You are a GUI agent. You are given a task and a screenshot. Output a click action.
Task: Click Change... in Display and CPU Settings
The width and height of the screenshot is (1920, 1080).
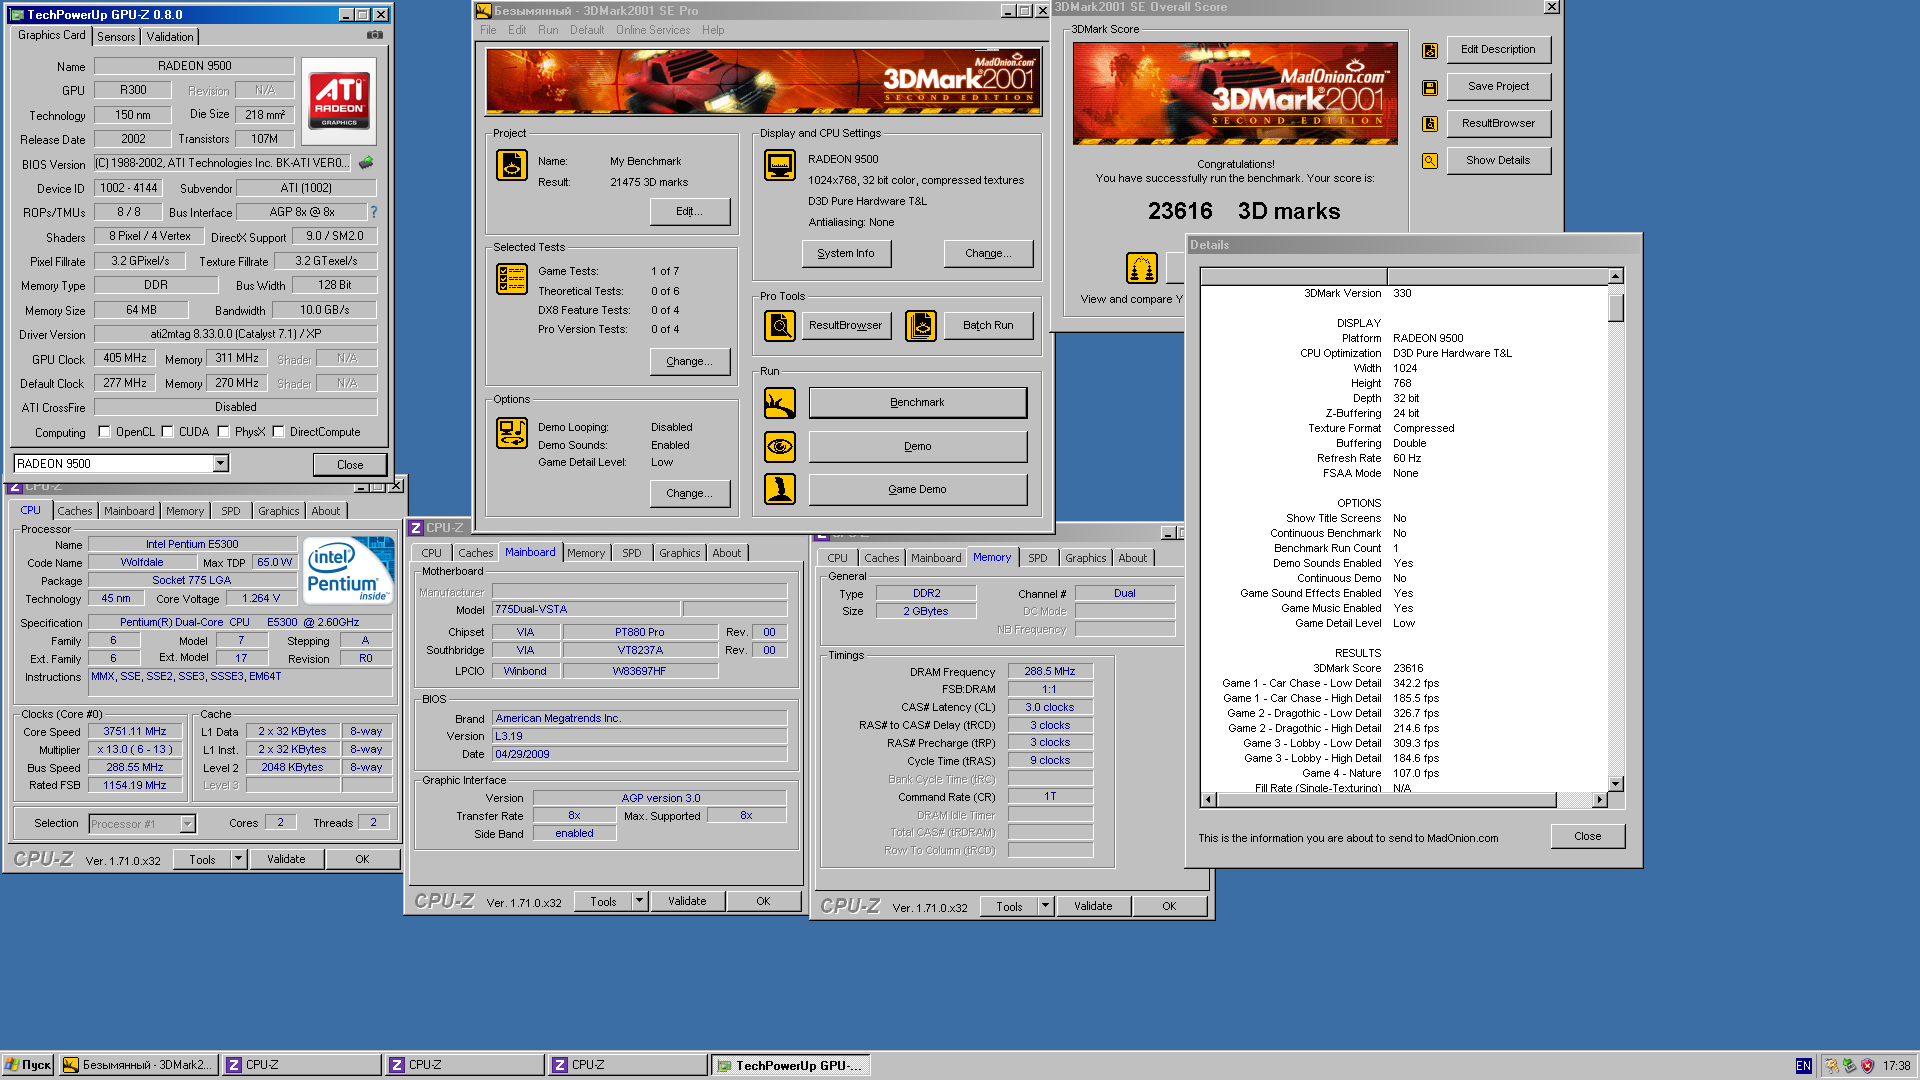click(988, 253)
